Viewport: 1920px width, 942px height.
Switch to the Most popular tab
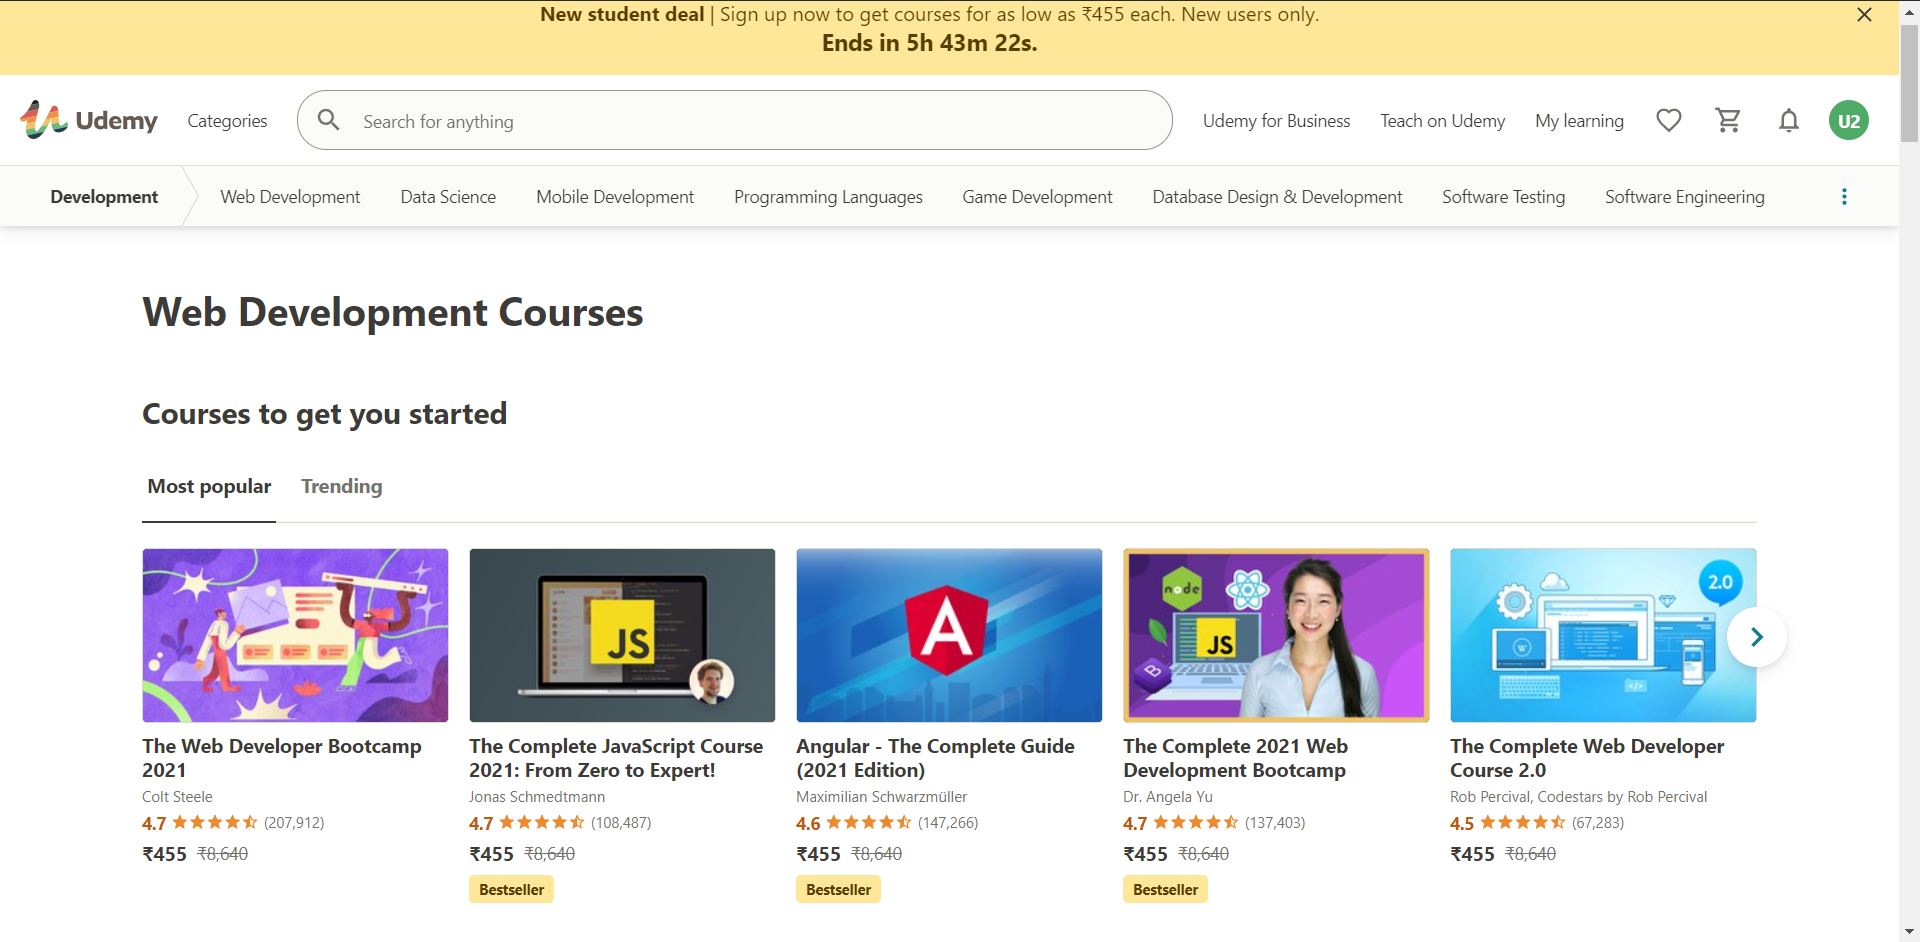click(x=209, y=487)
